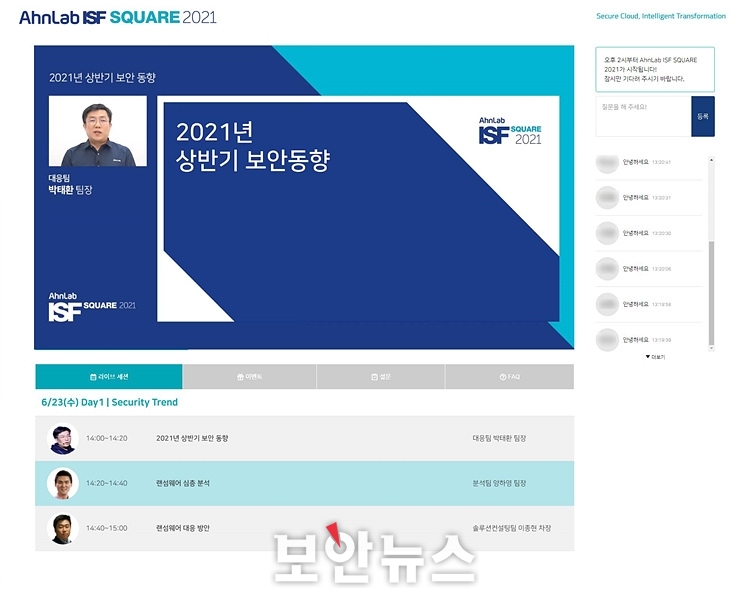Click the 솔루션컨설팅팀 이종현 차장 speaker name
Image resolution: width=750 pixels, height=598 pixels.
click(x=511, y=528)
